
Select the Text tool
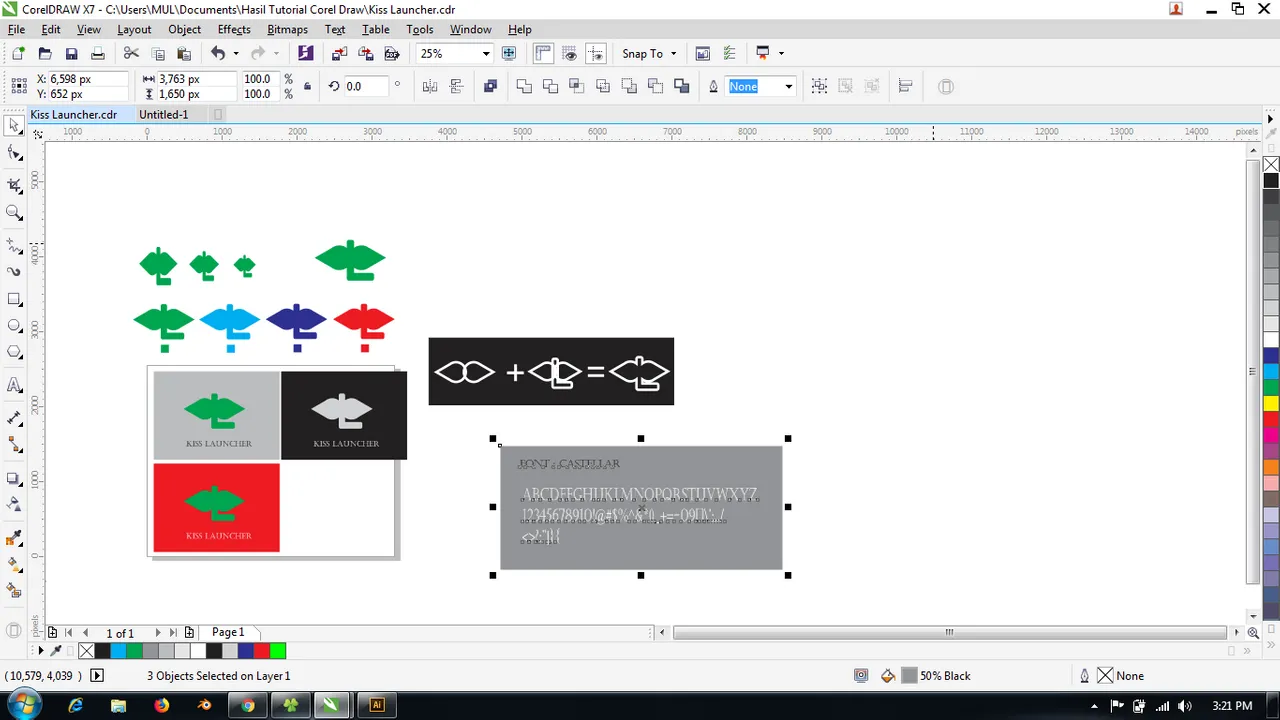(14, 385)
